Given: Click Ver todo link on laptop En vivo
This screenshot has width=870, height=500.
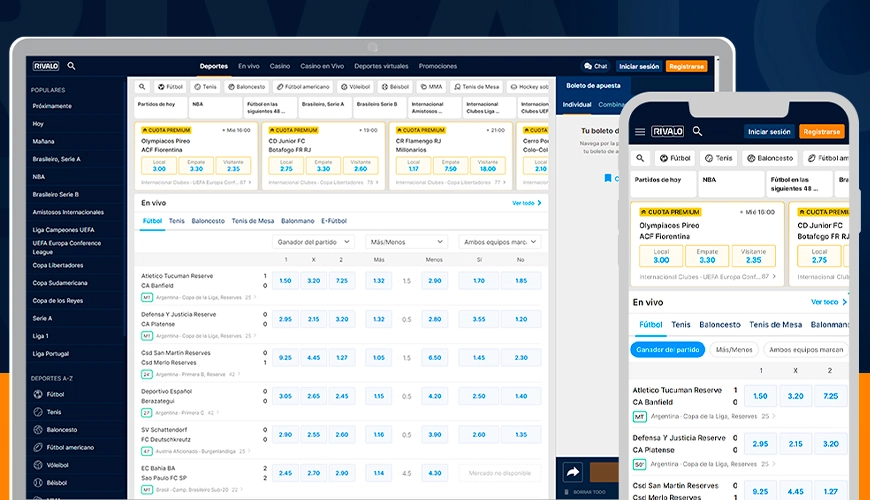Looking at the screenshot, I should pos(527,203).
